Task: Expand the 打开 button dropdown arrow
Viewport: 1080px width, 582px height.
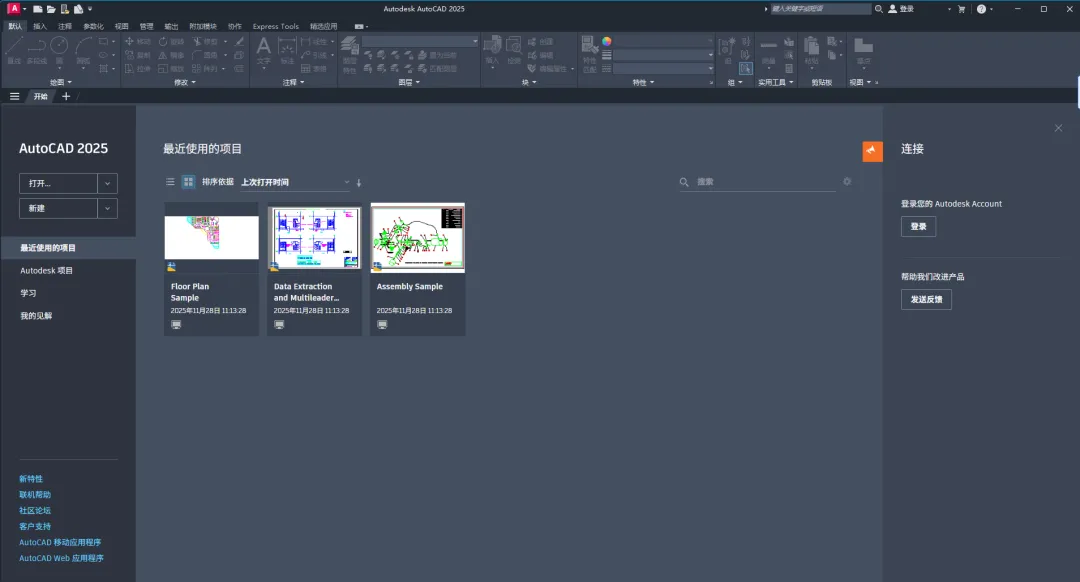Action: click(x=107, y=183)
